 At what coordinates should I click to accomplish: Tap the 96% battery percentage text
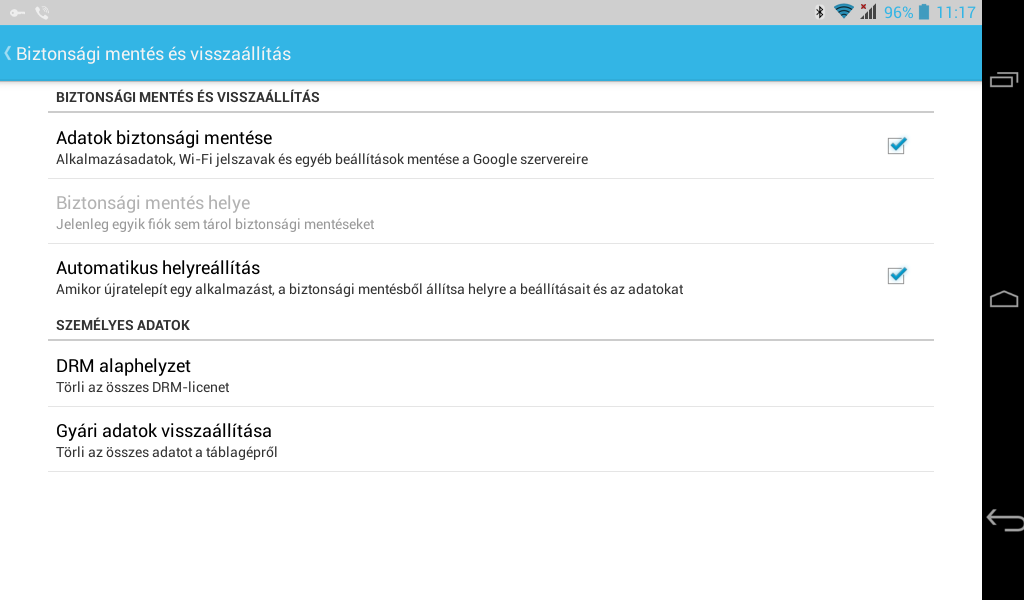(899, 12)
